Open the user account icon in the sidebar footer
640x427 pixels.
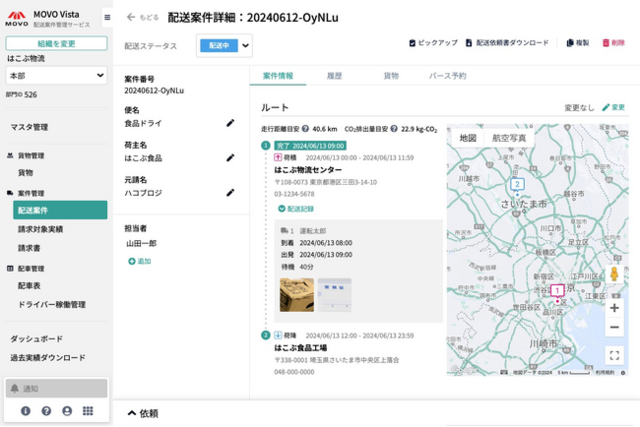coord(67,411)
